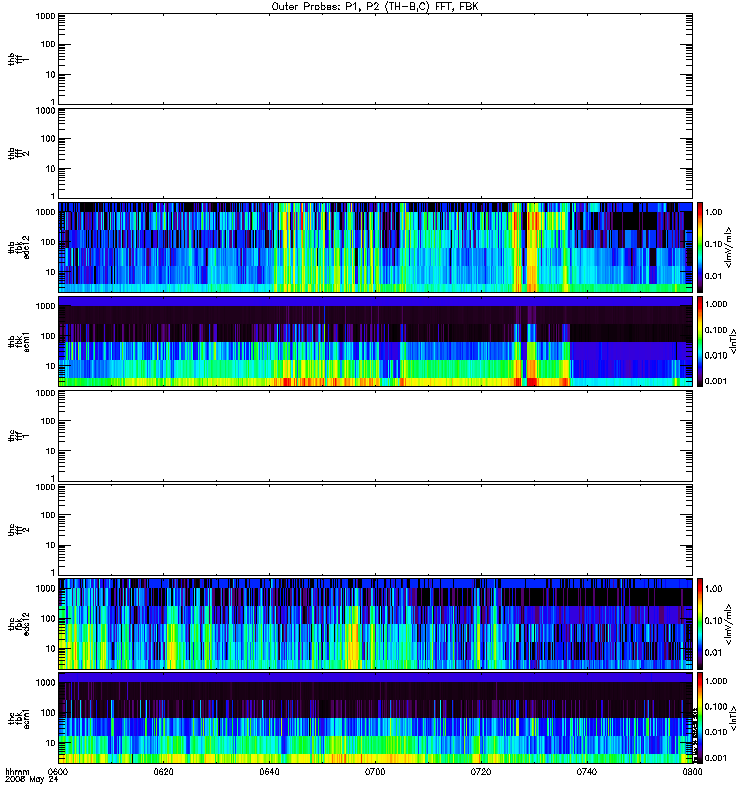Screen dimensions: 750x800
Task: Click the 10 y-axis tick of thc fff 1
Action: click(51, 452)
